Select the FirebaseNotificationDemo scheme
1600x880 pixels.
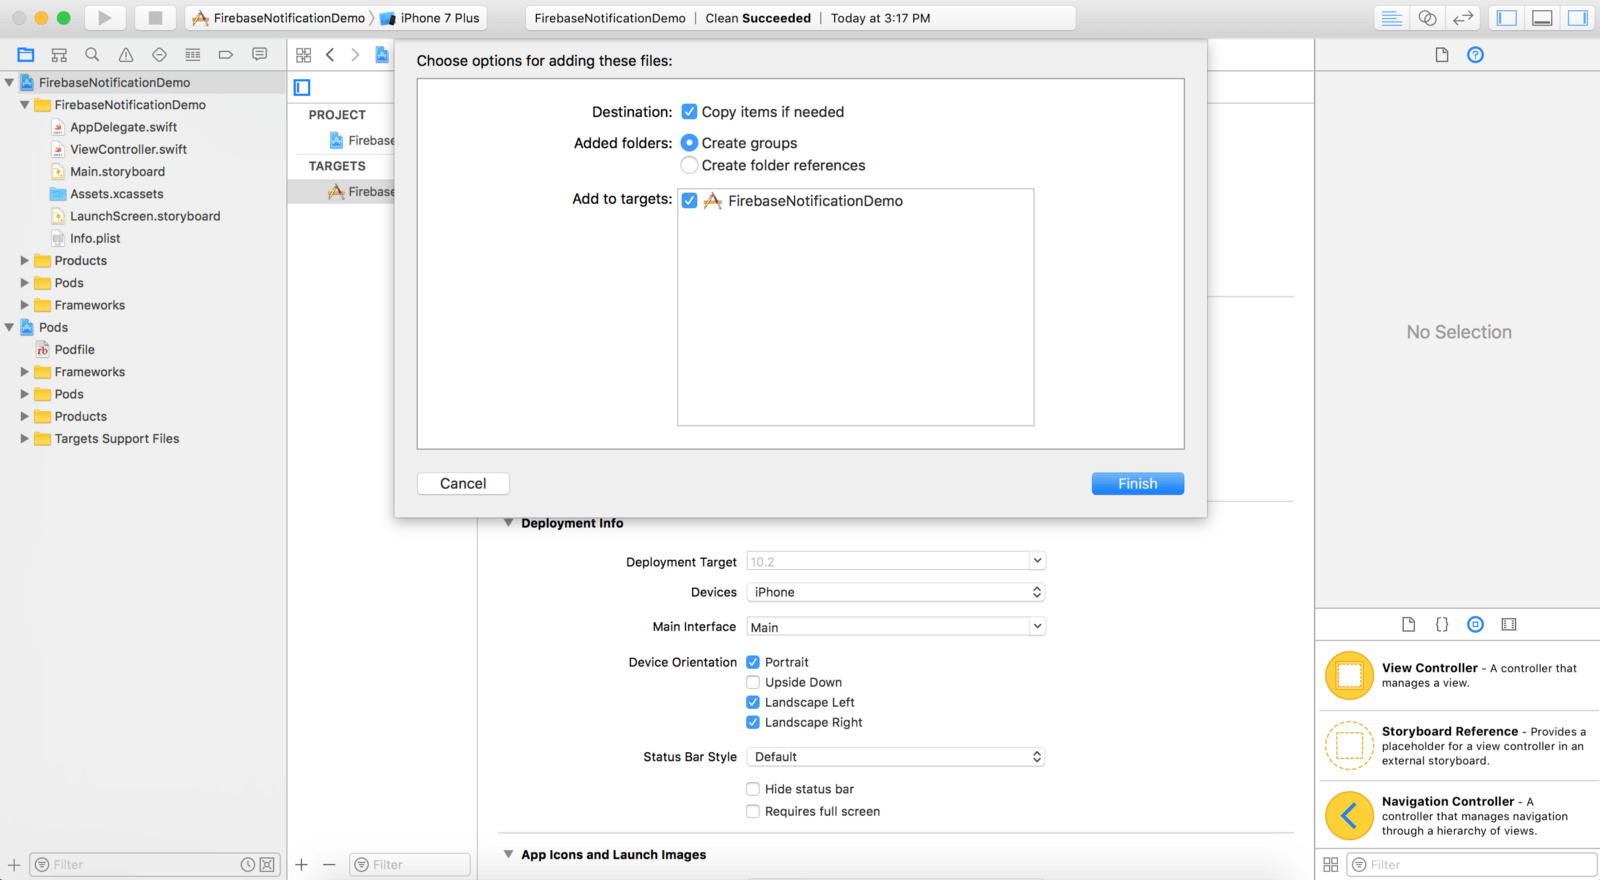[x=279, y=18]
